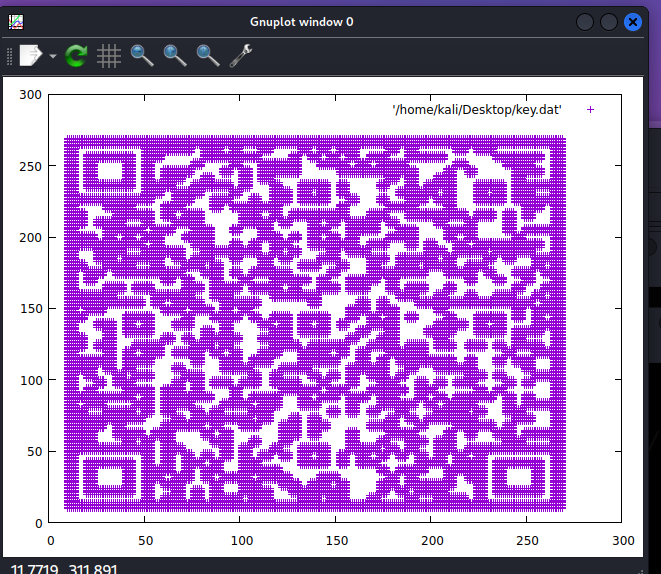Close Gnuplot window 0
The image size is (661, 574).
[633, 22]
